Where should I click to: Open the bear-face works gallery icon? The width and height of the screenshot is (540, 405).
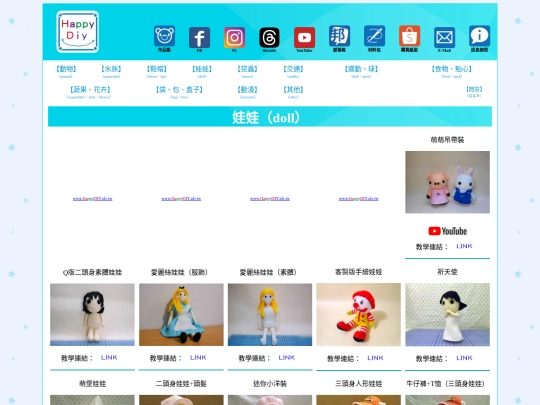[x=164, y=36]
